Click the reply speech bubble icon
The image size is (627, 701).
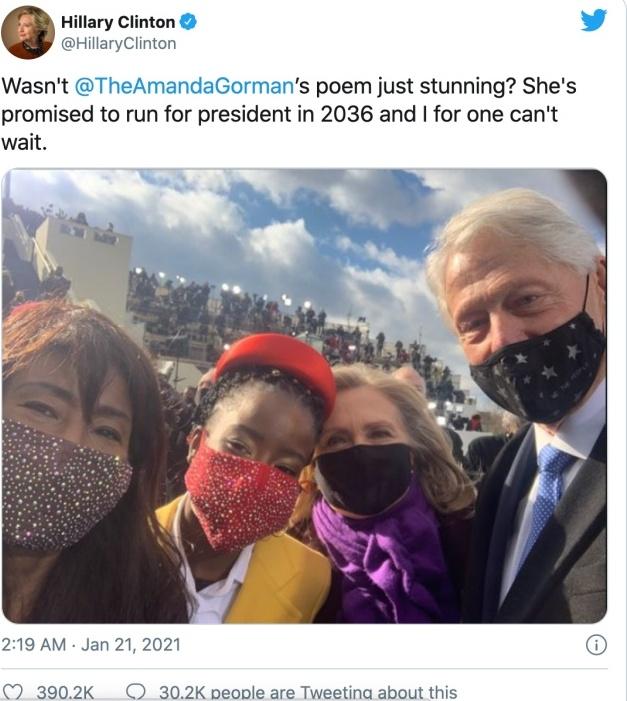136,692
